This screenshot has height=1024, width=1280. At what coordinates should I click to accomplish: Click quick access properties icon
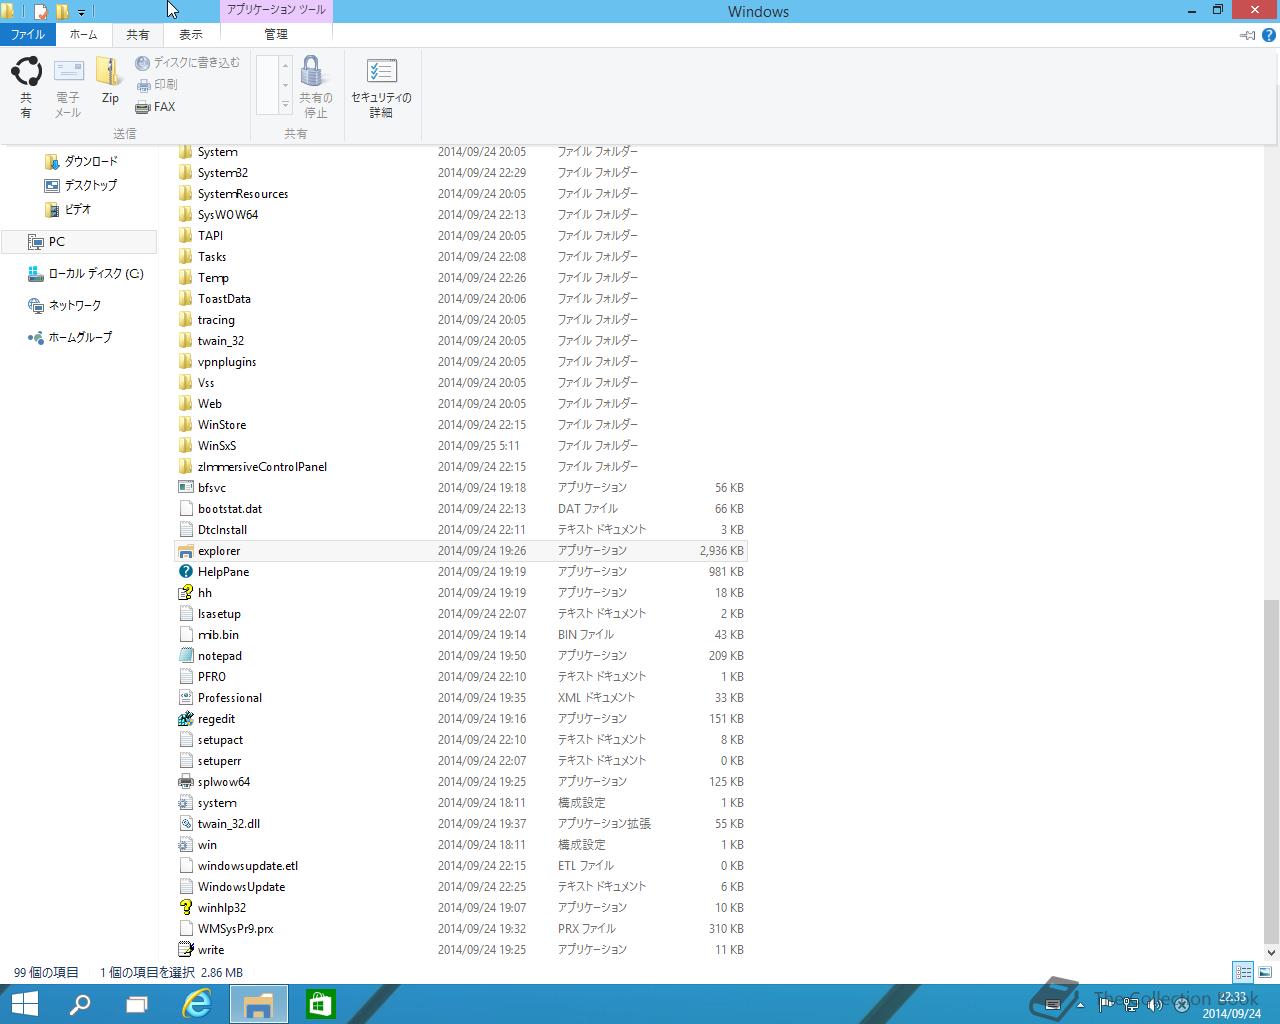41,12
